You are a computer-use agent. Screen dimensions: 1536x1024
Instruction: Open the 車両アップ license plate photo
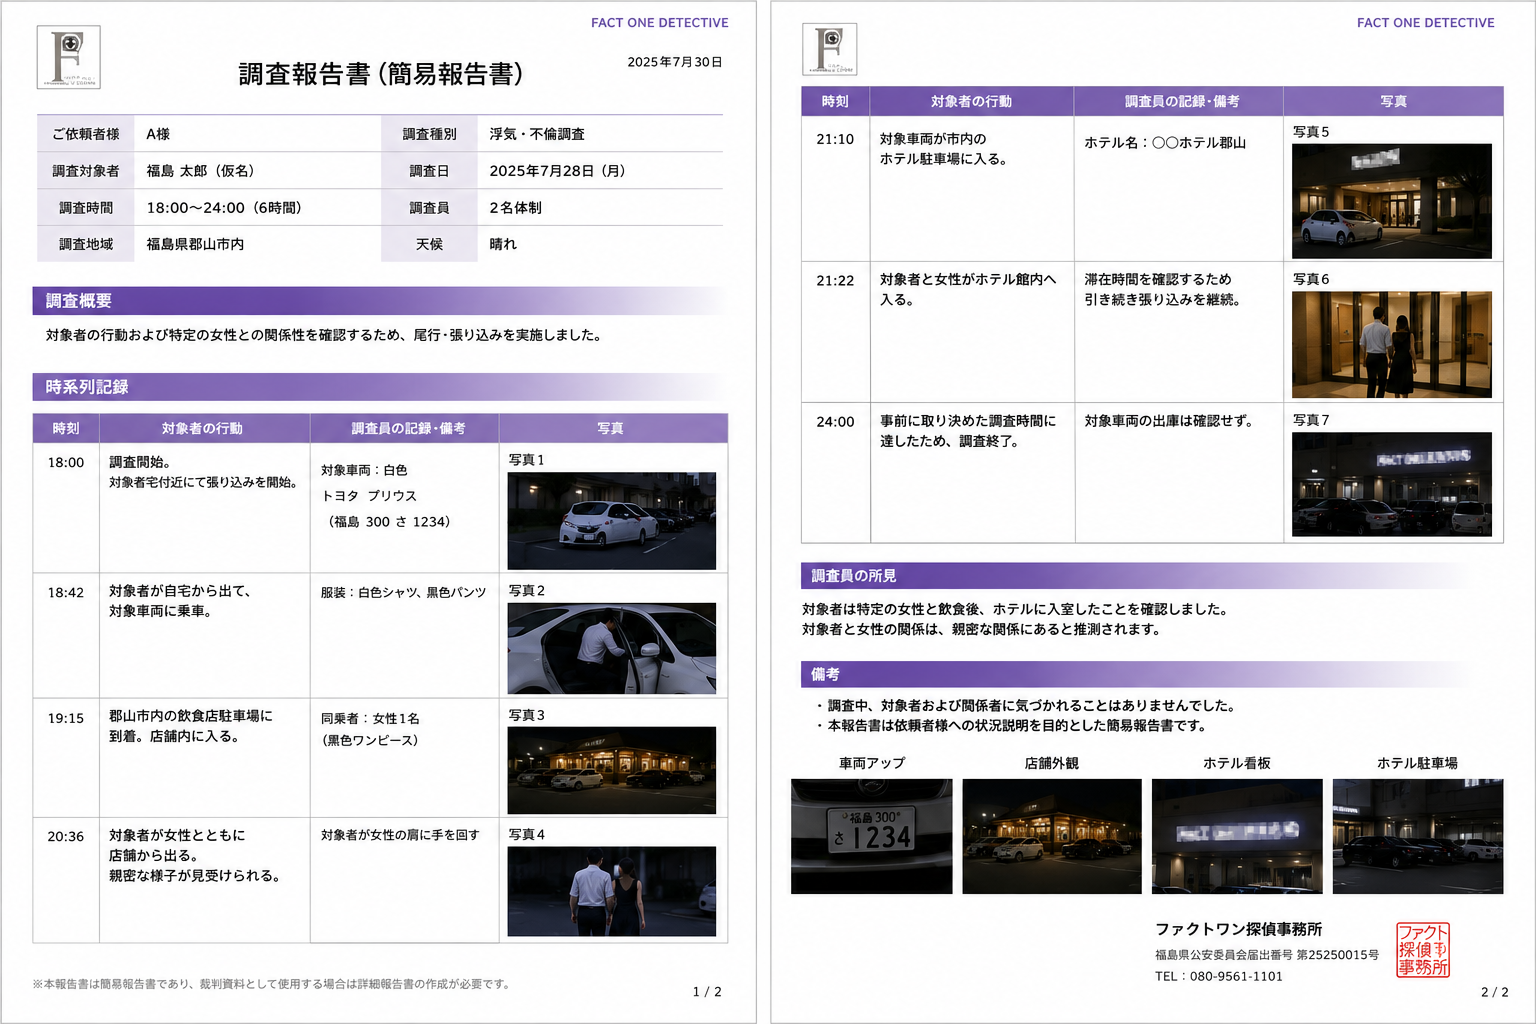(x=872, y=836)
